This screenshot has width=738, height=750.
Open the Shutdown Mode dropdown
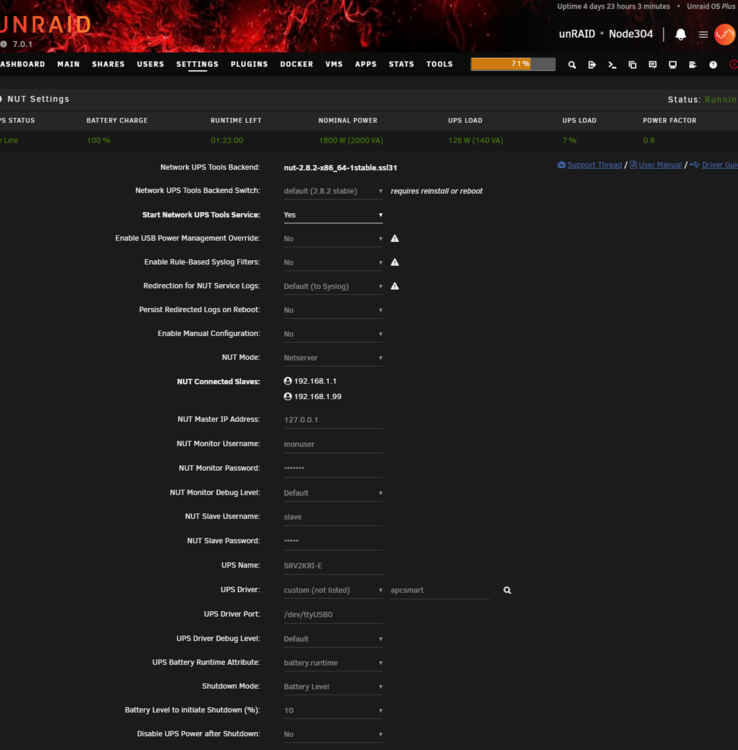pos(333,687)
